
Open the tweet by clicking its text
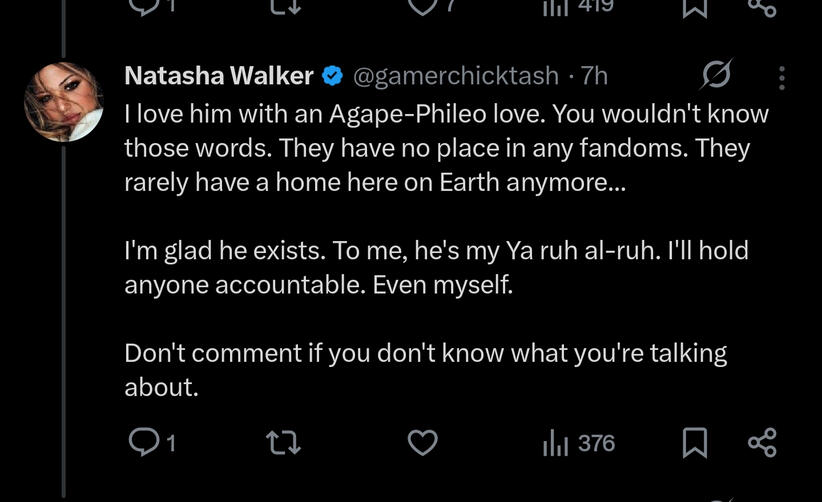click(446, 250)
